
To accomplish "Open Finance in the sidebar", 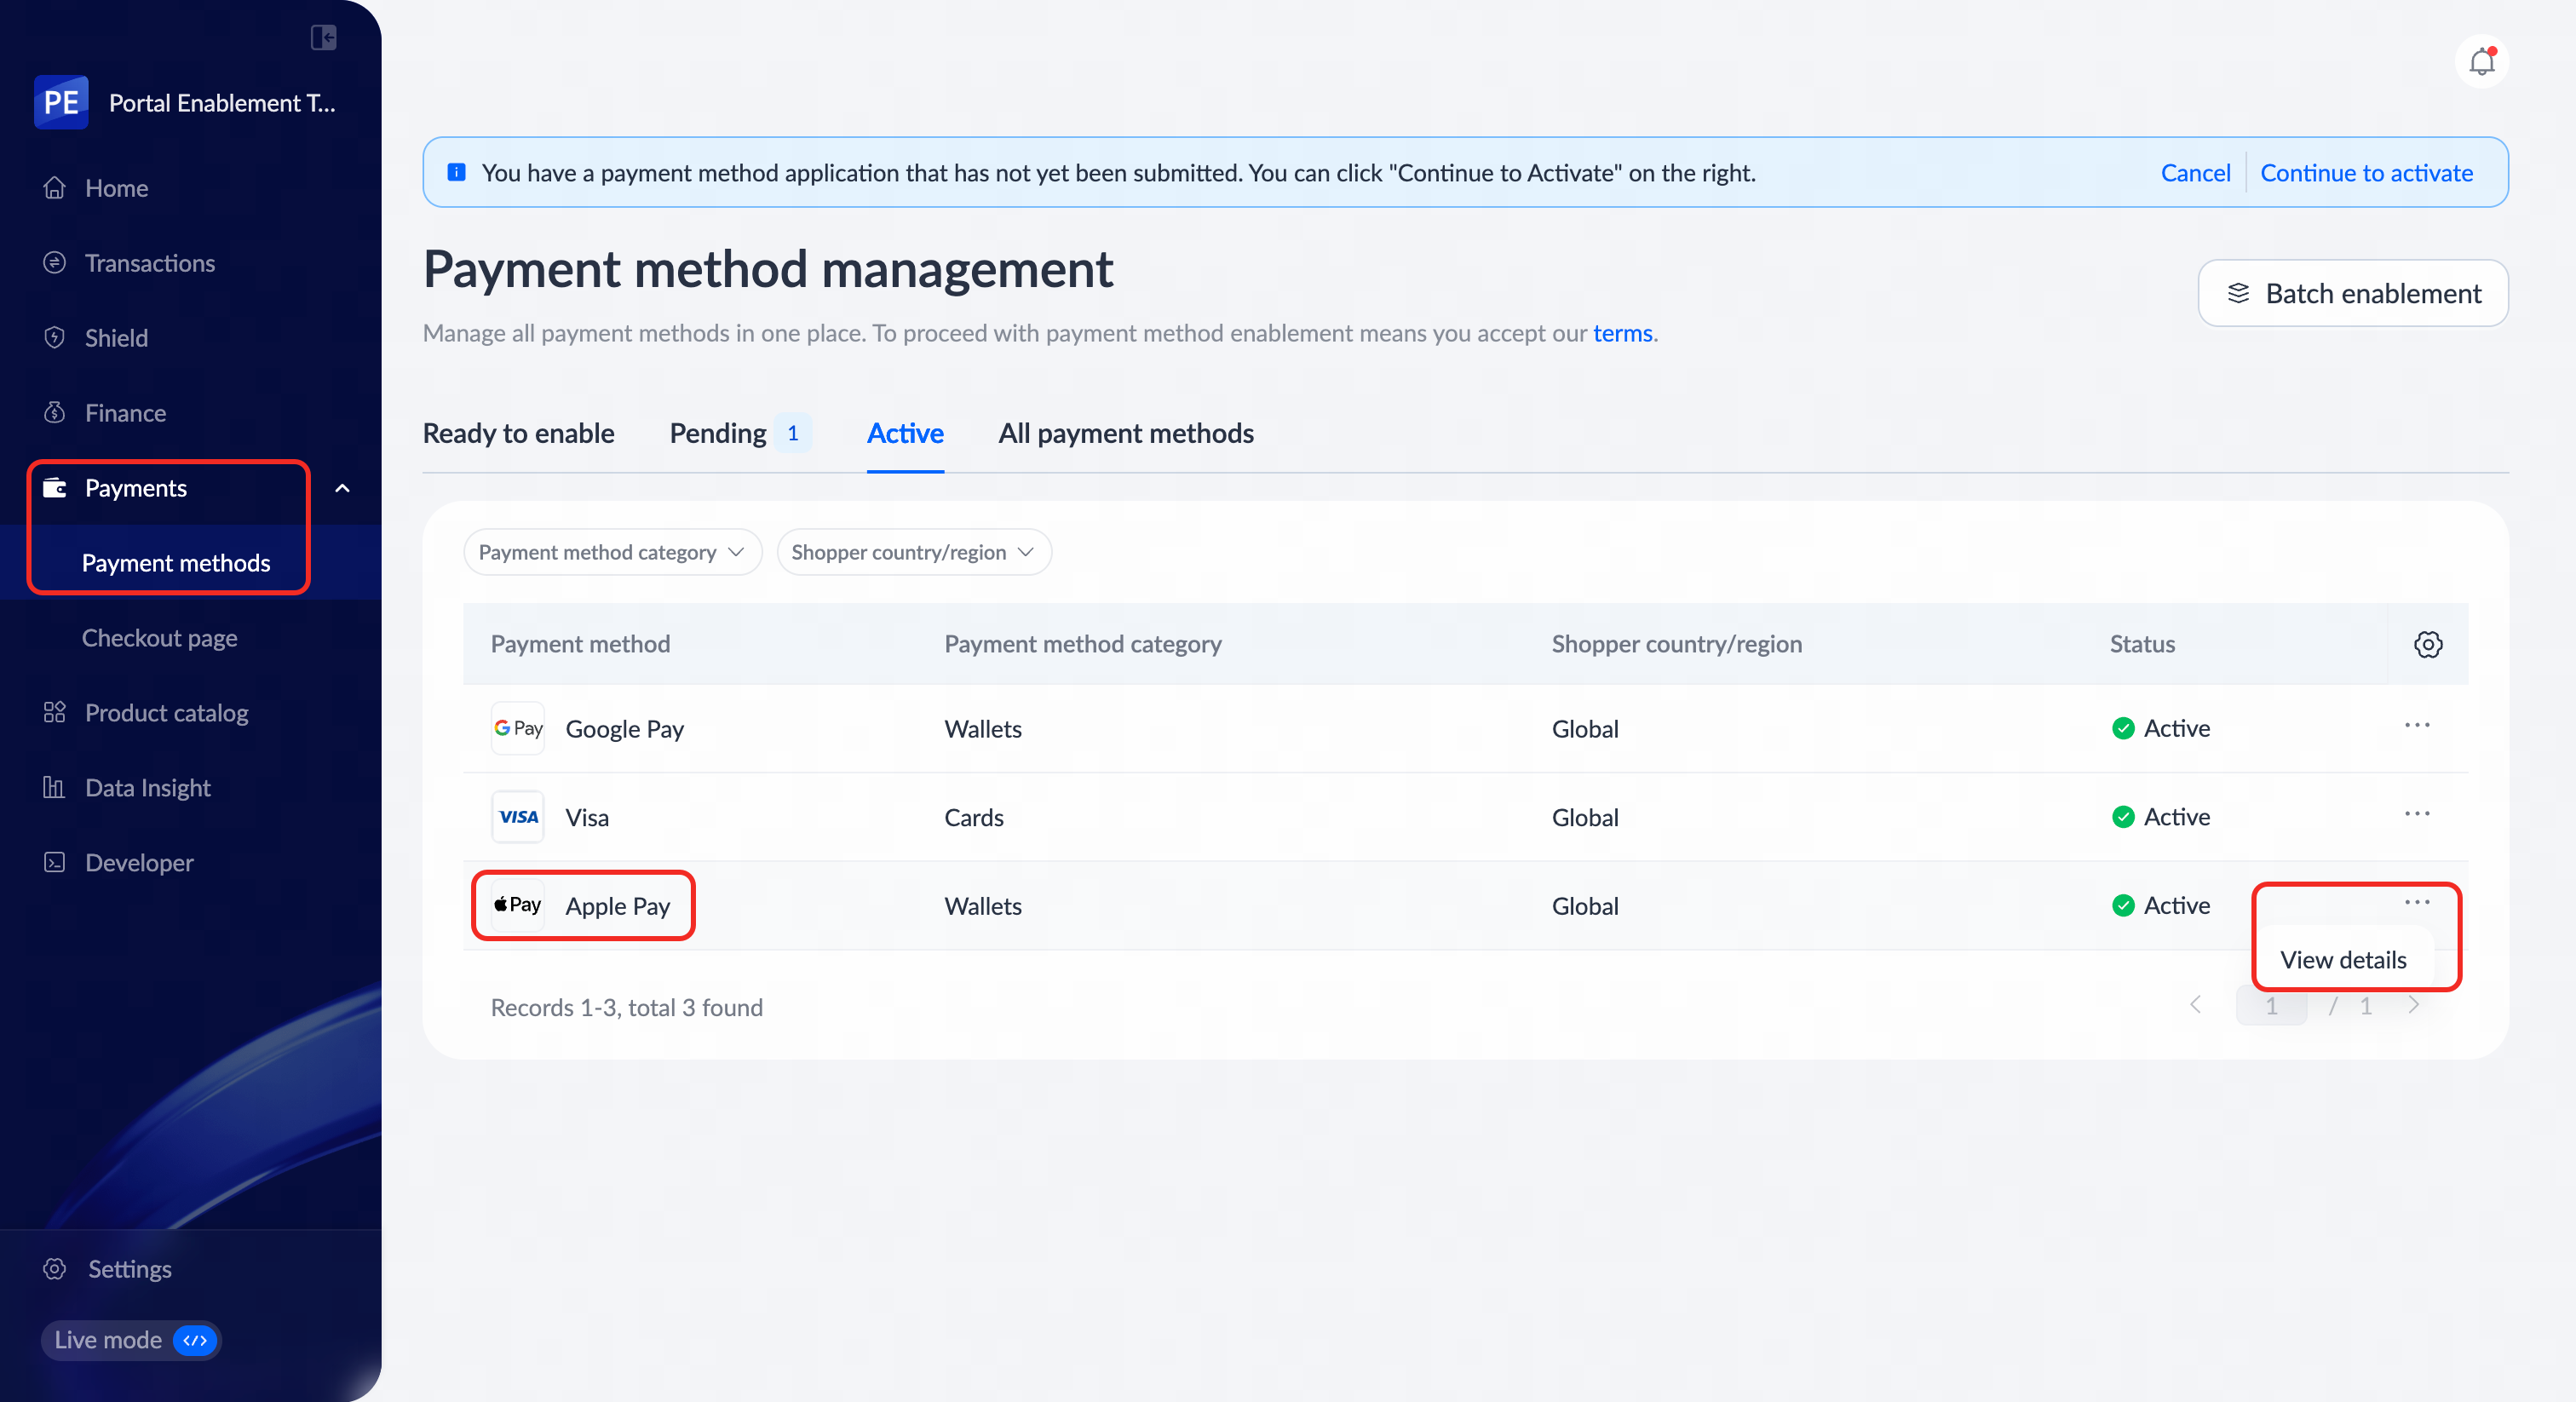I will pos(126,413).
